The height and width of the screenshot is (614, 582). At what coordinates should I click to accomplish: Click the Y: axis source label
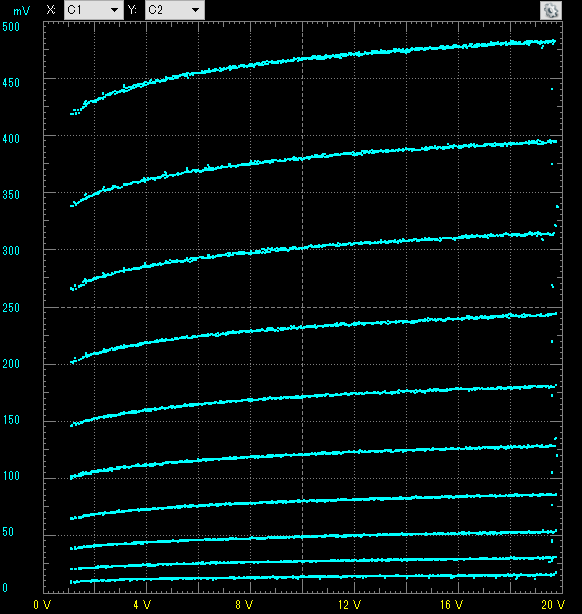[132, 10]
